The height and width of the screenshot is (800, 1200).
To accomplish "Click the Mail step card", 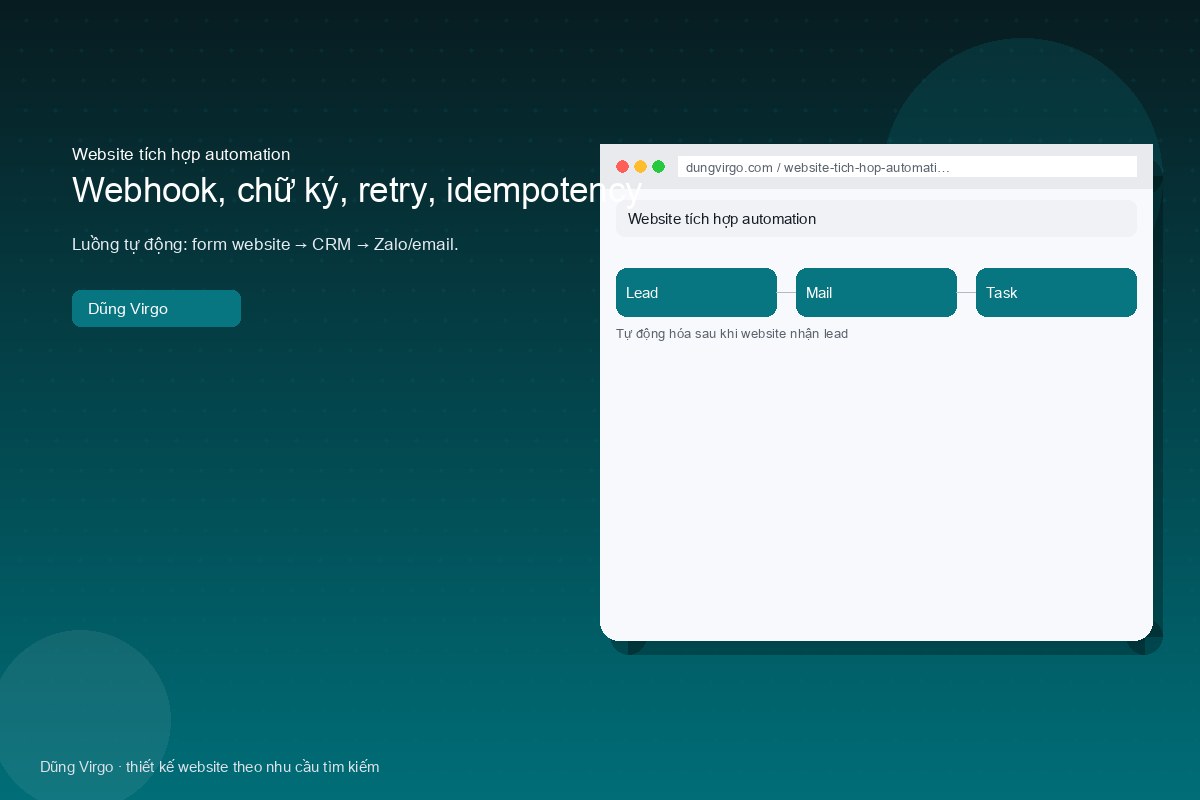I will coord(876,292).
